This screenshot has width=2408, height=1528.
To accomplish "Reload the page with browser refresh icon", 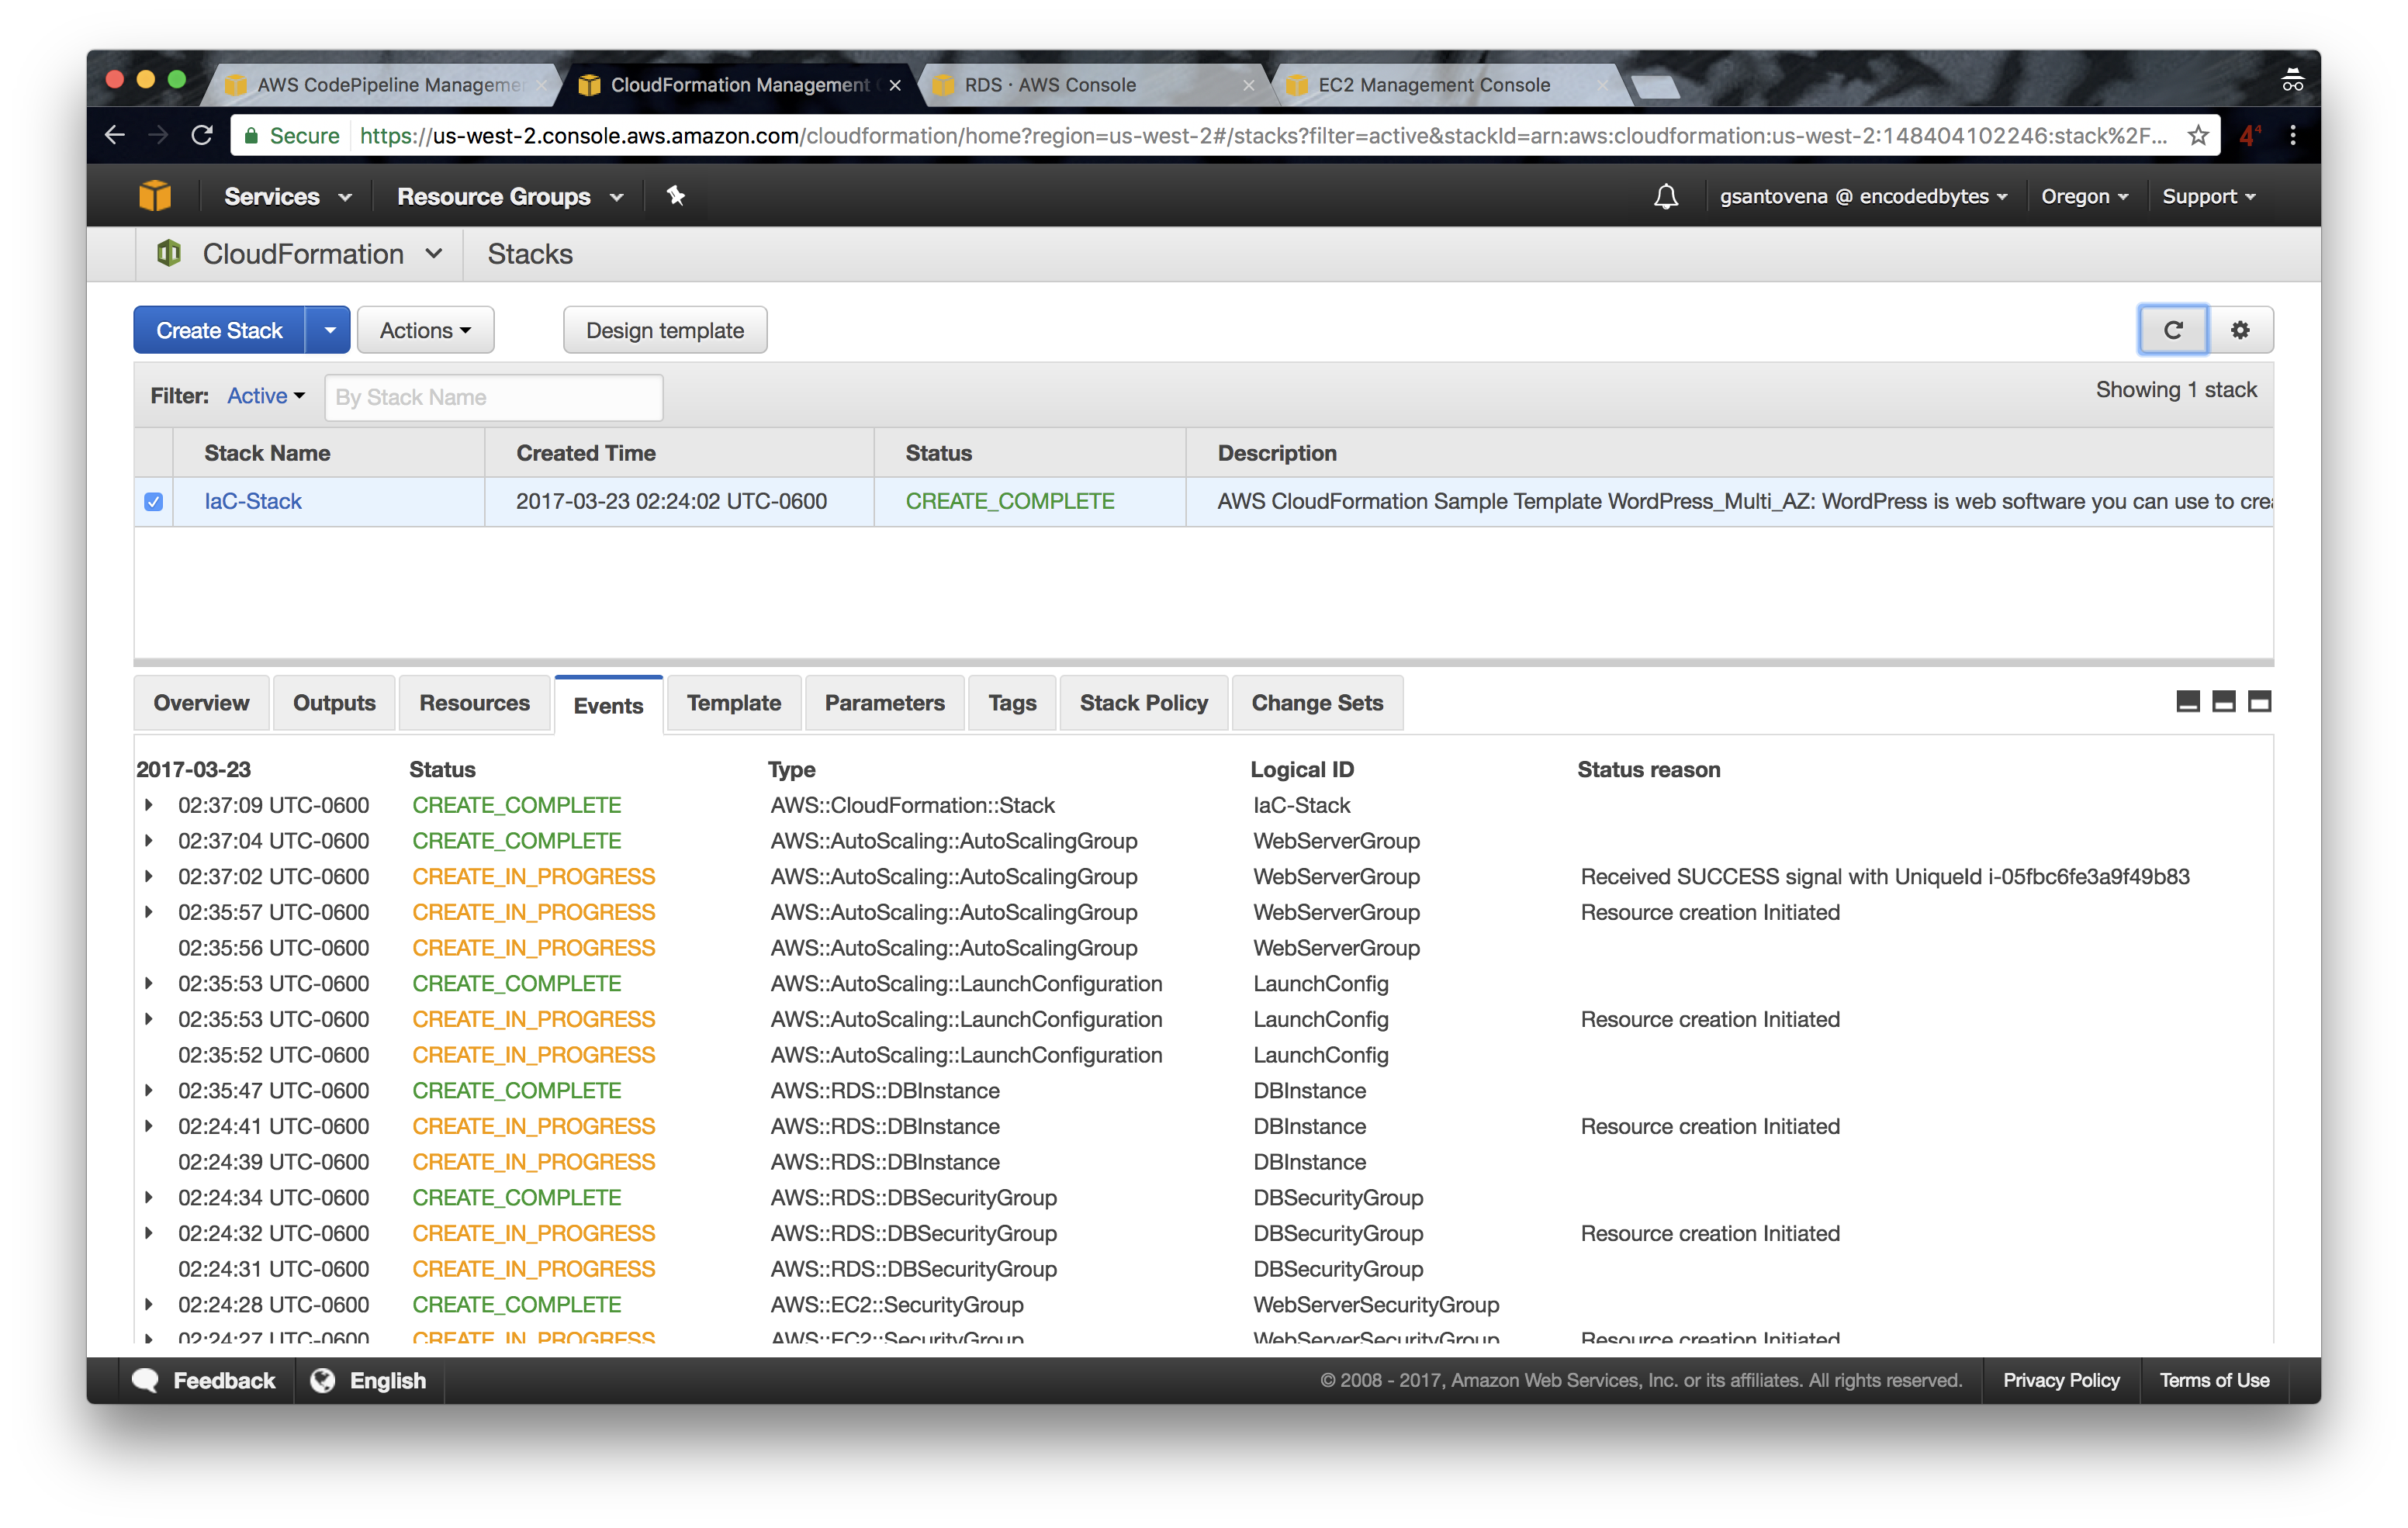I will (202, 135).
